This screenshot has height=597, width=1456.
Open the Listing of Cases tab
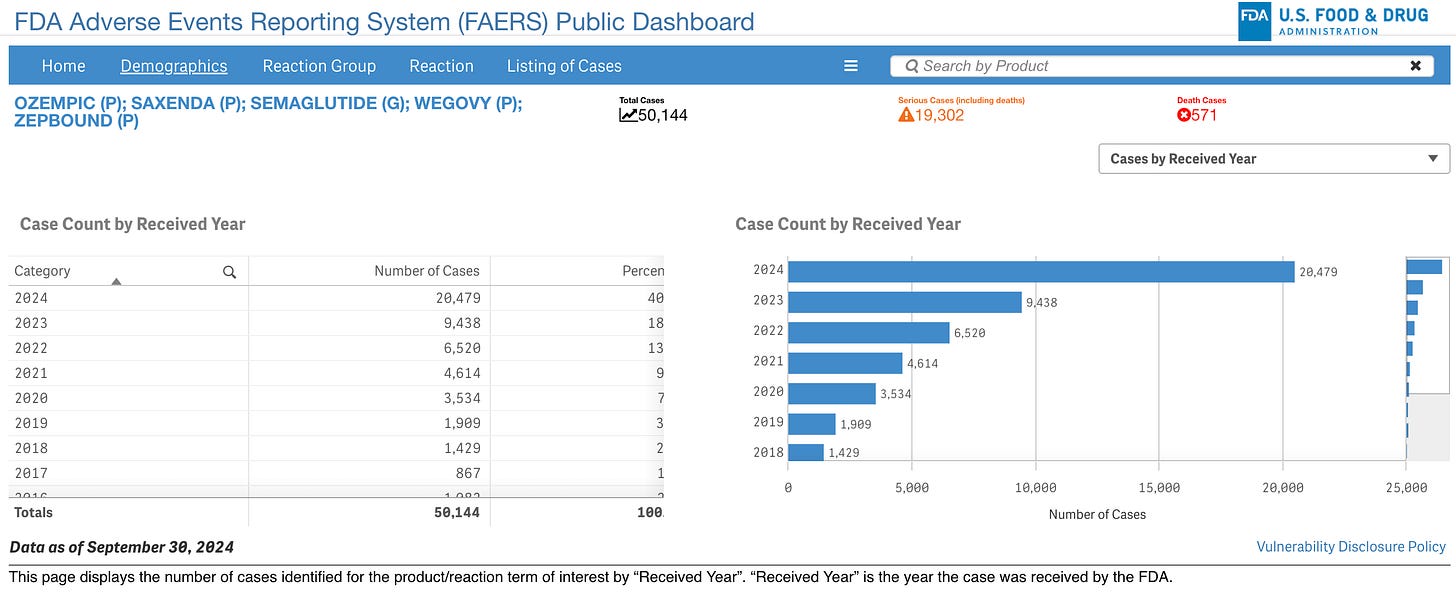(564, 66)
